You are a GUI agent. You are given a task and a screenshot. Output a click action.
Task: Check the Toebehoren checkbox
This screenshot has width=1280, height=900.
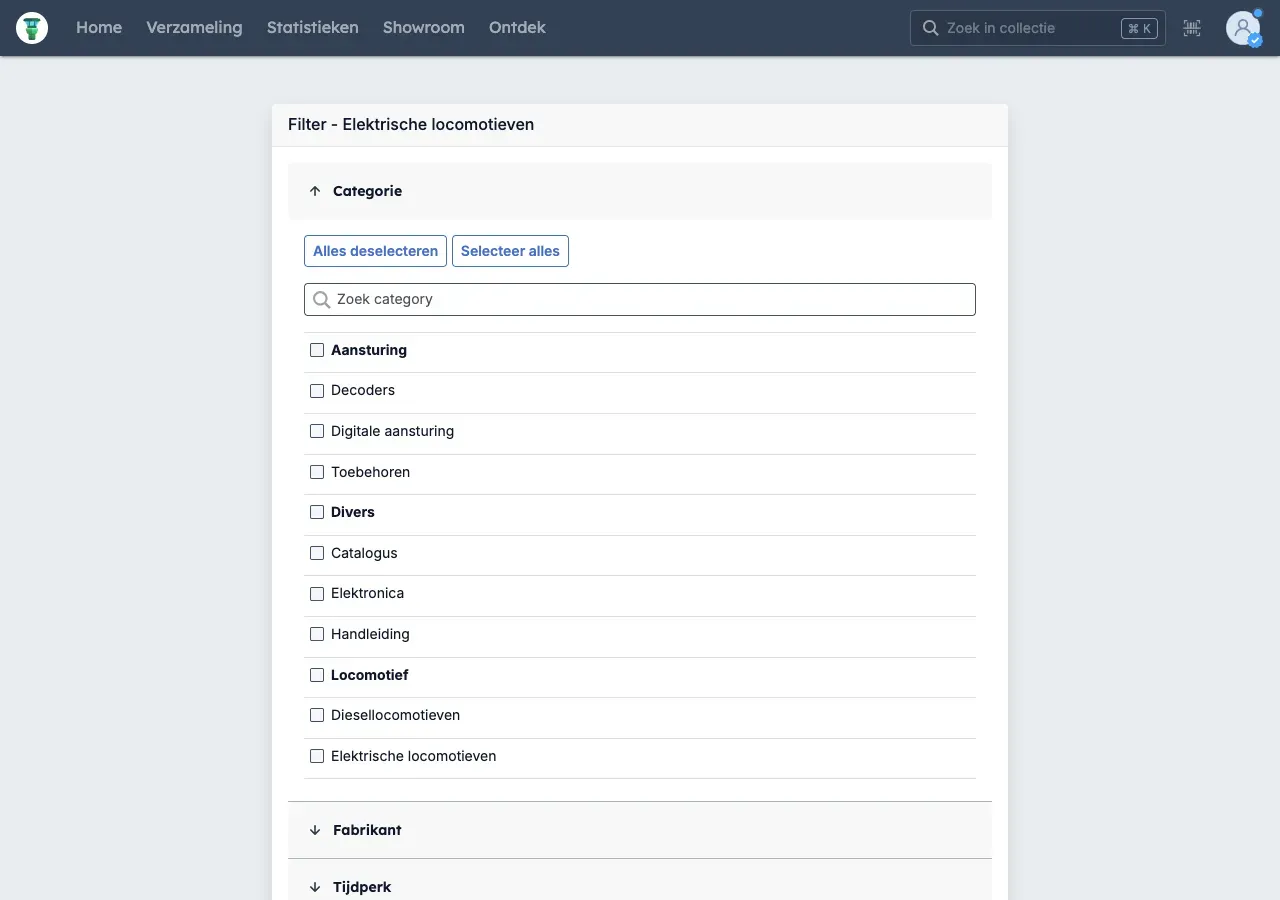[x=317, y=472]
